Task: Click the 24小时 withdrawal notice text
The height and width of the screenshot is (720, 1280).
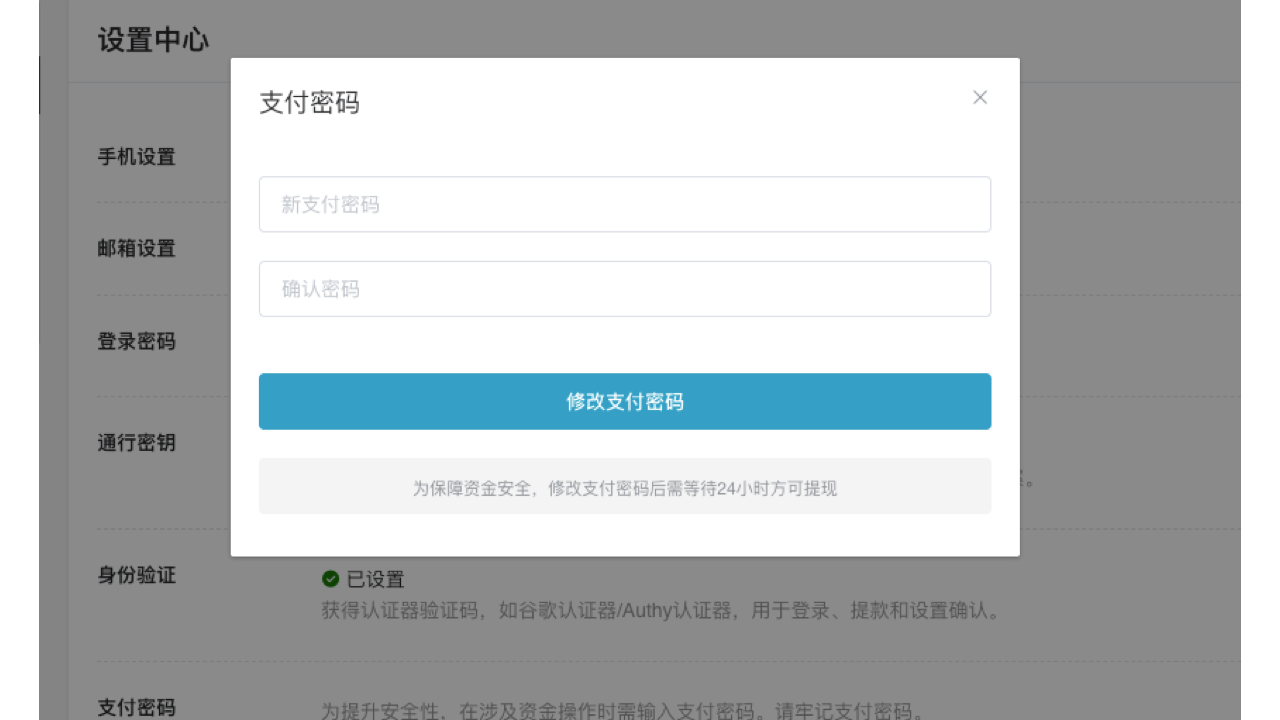Action: [625, 489]
